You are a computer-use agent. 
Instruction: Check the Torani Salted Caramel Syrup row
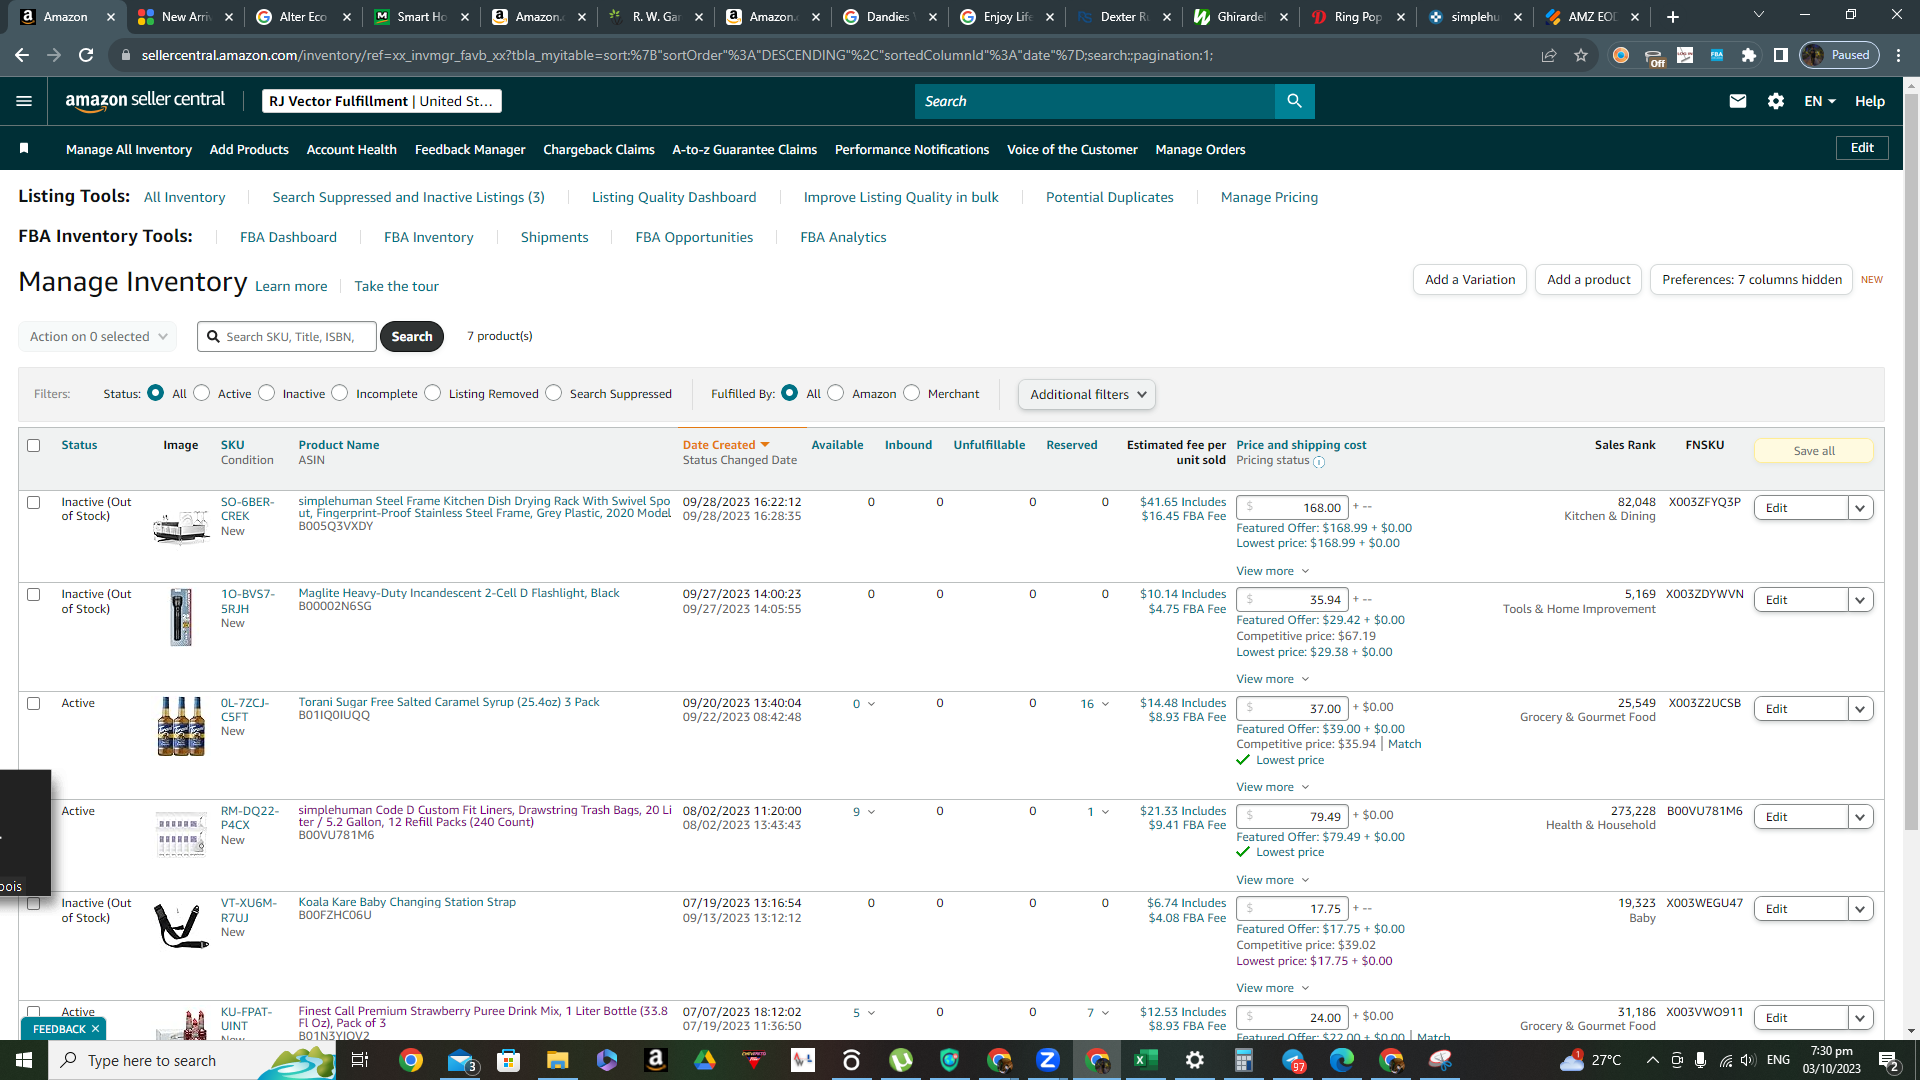point(34,704)
